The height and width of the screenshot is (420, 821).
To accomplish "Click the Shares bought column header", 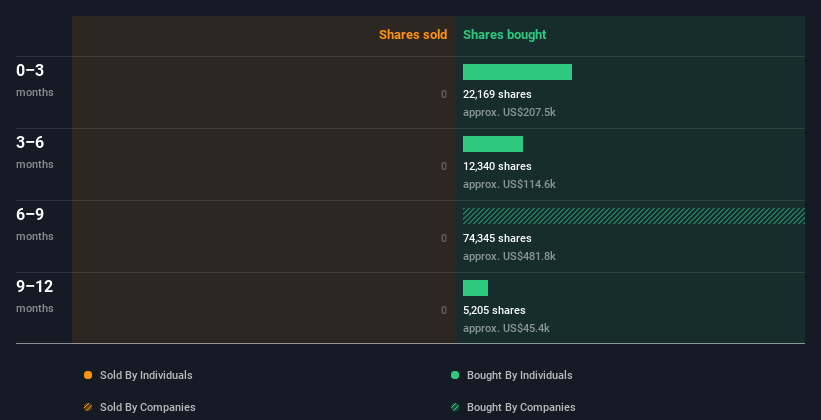I will tap(504, 35).
